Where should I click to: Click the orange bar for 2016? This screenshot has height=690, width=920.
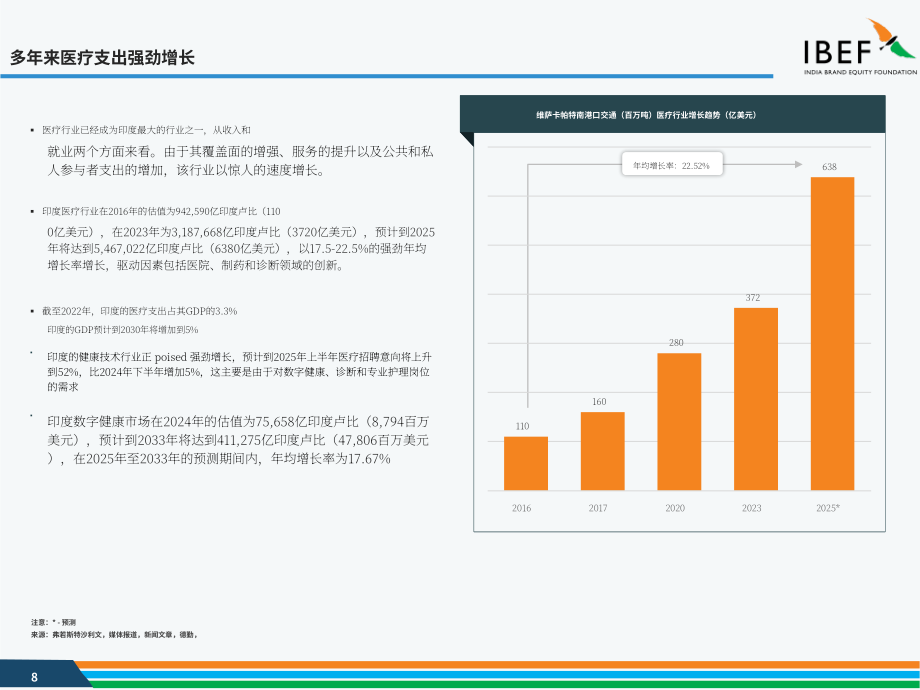tap(526, 464)
